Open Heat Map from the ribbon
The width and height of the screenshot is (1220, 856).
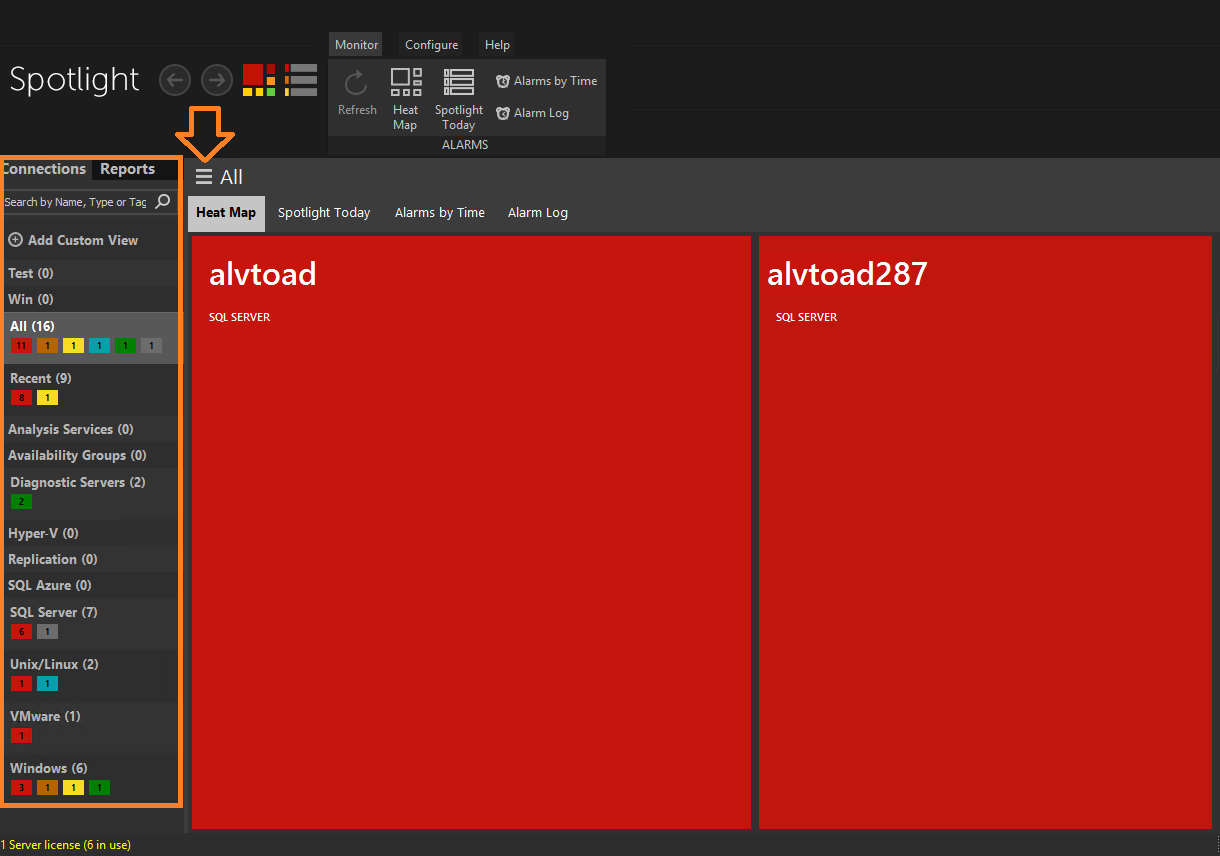point(405,99)
